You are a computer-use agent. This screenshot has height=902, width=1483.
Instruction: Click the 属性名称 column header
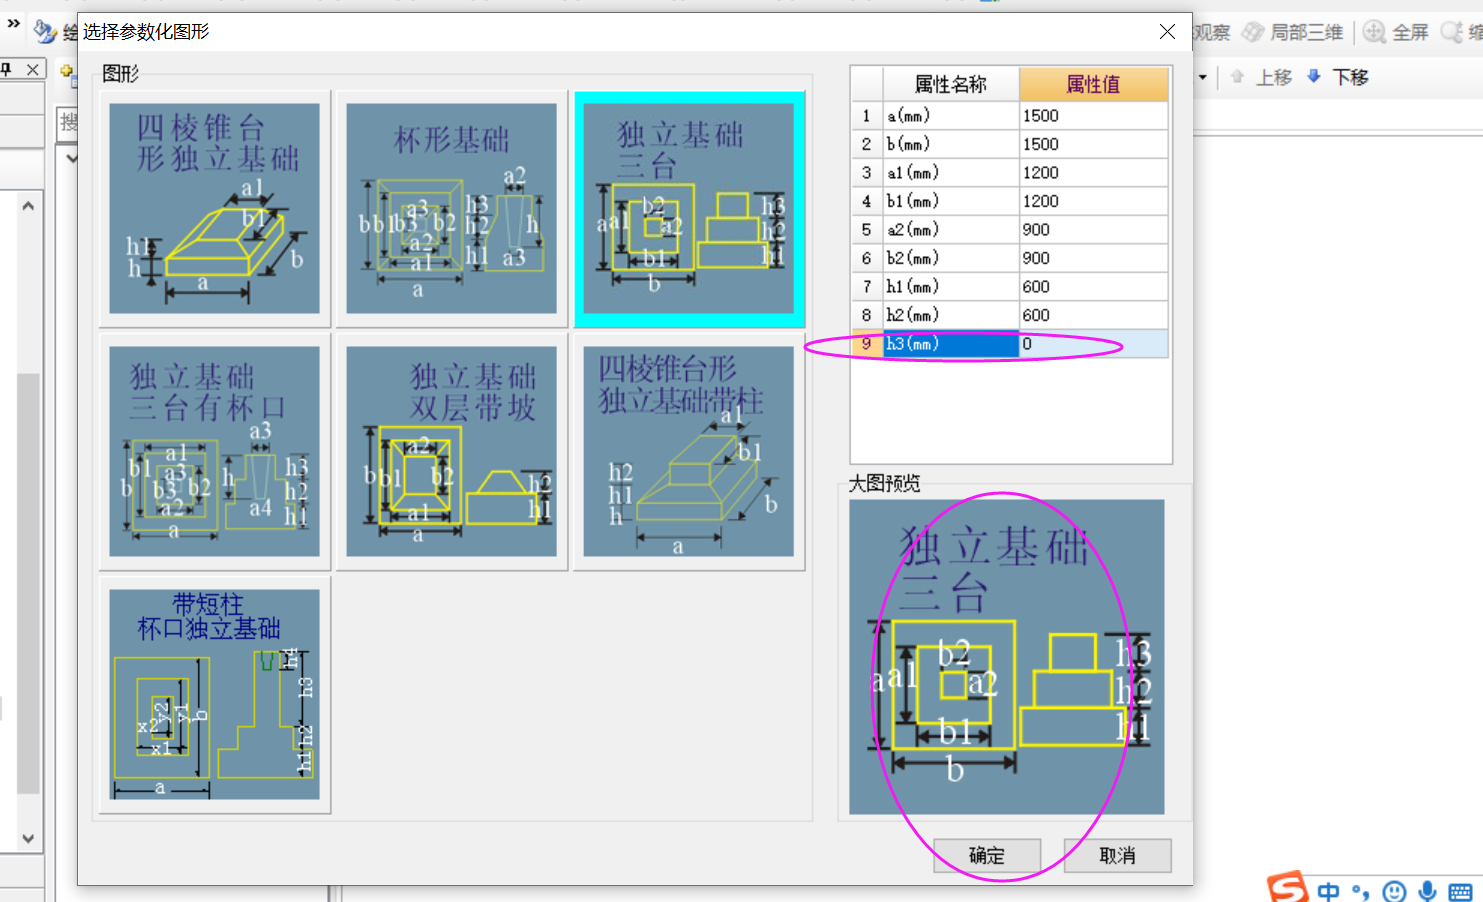click(950, 84)
